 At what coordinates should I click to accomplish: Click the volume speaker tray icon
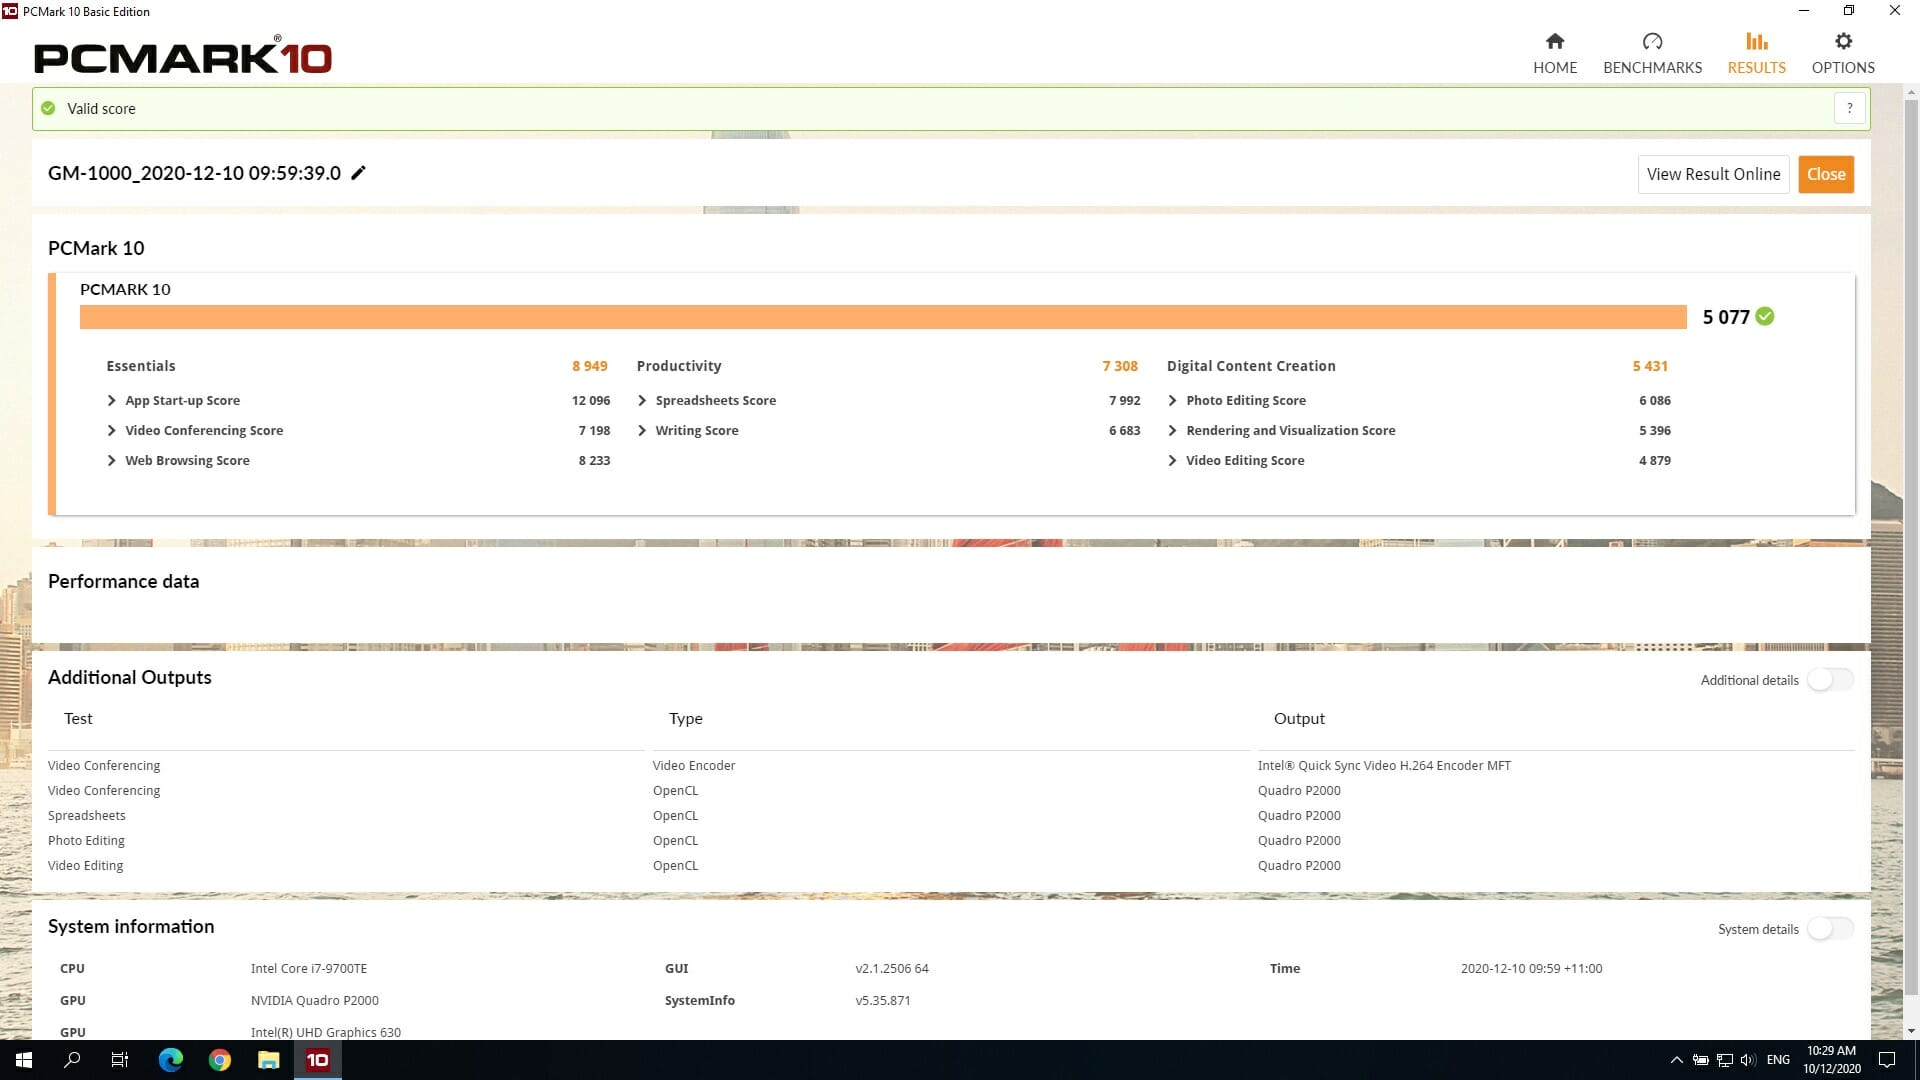pyautogui.click(x=1748, y=1060)
